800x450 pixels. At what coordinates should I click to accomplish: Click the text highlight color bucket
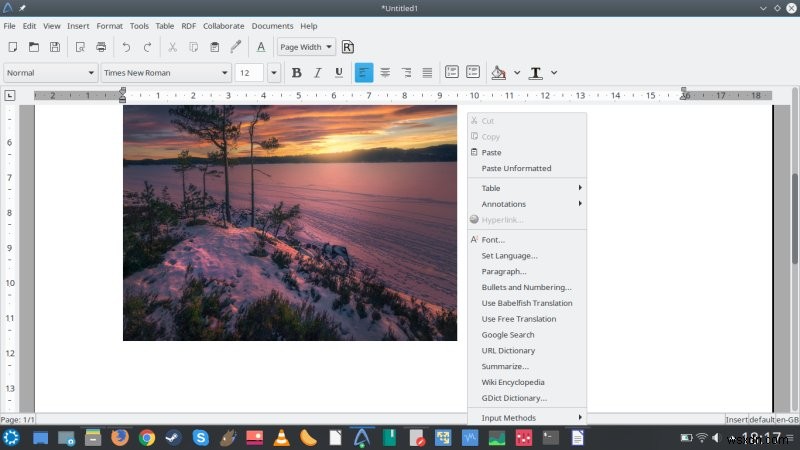[x=499, y=73]
